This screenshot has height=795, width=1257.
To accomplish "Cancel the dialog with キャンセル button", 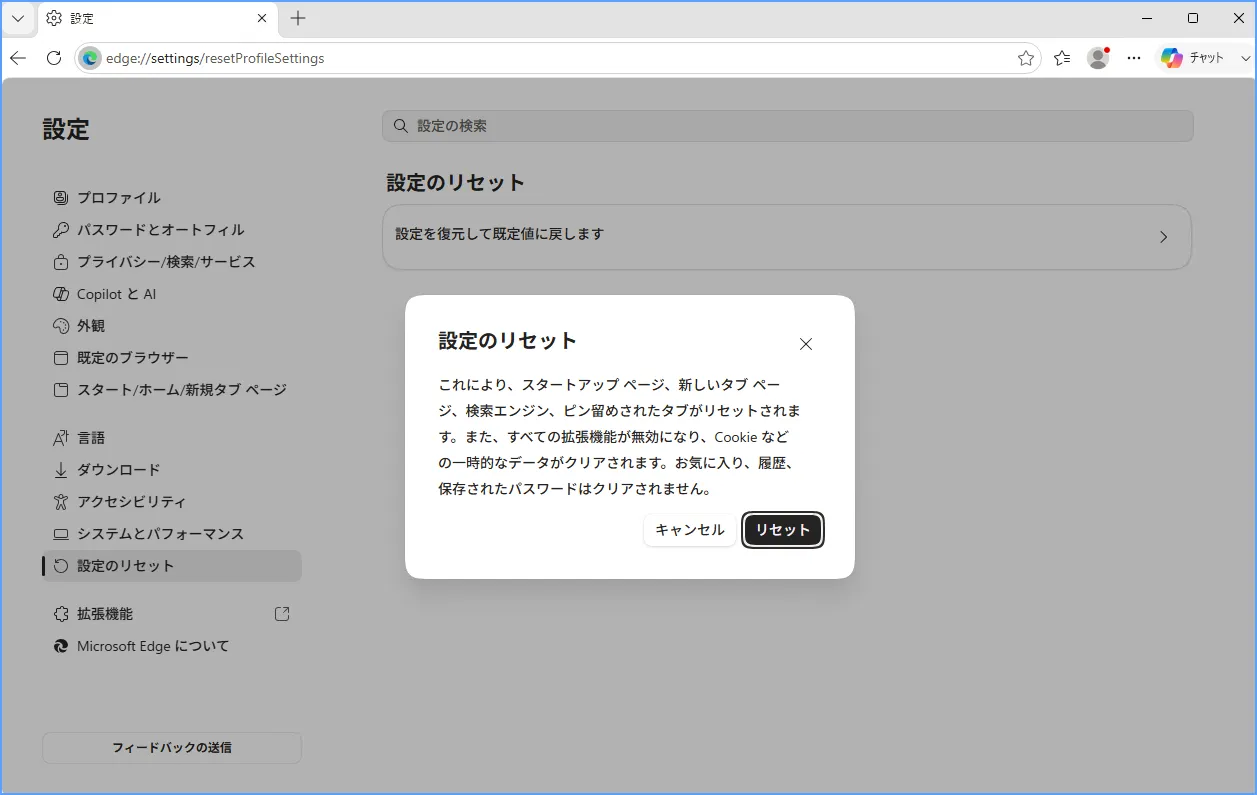I will (x=690, y=530).
